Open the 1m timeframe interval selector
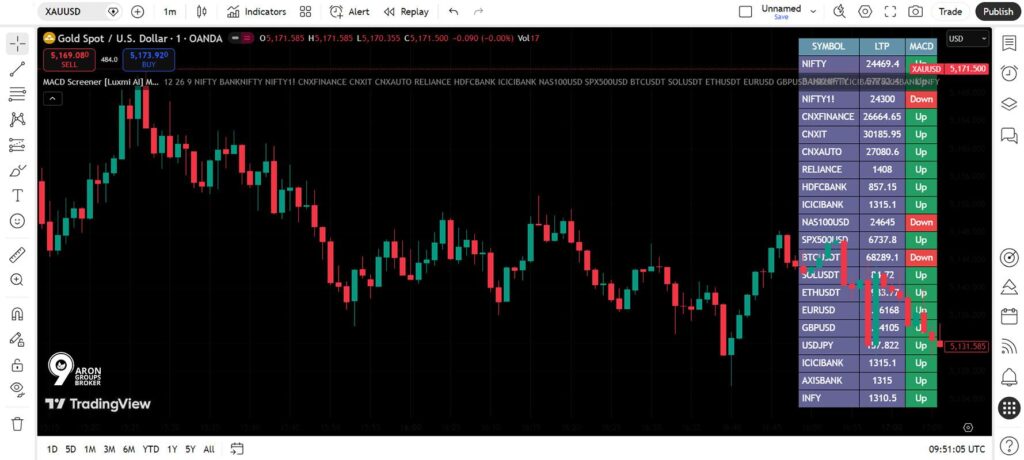 click(170, 11)
